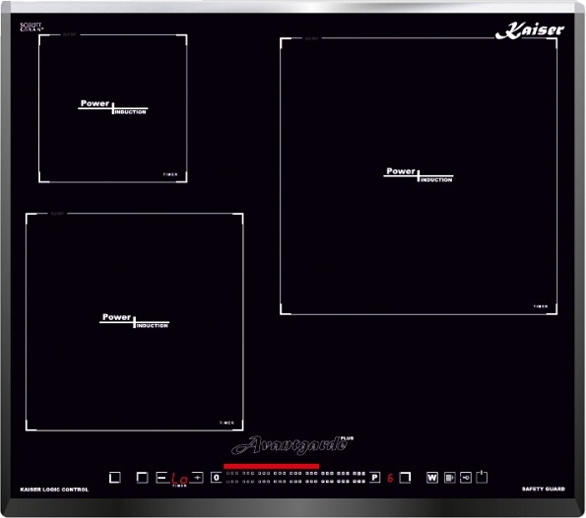
Task: Decrease timer with the minus key
Action: coord(161,478)
